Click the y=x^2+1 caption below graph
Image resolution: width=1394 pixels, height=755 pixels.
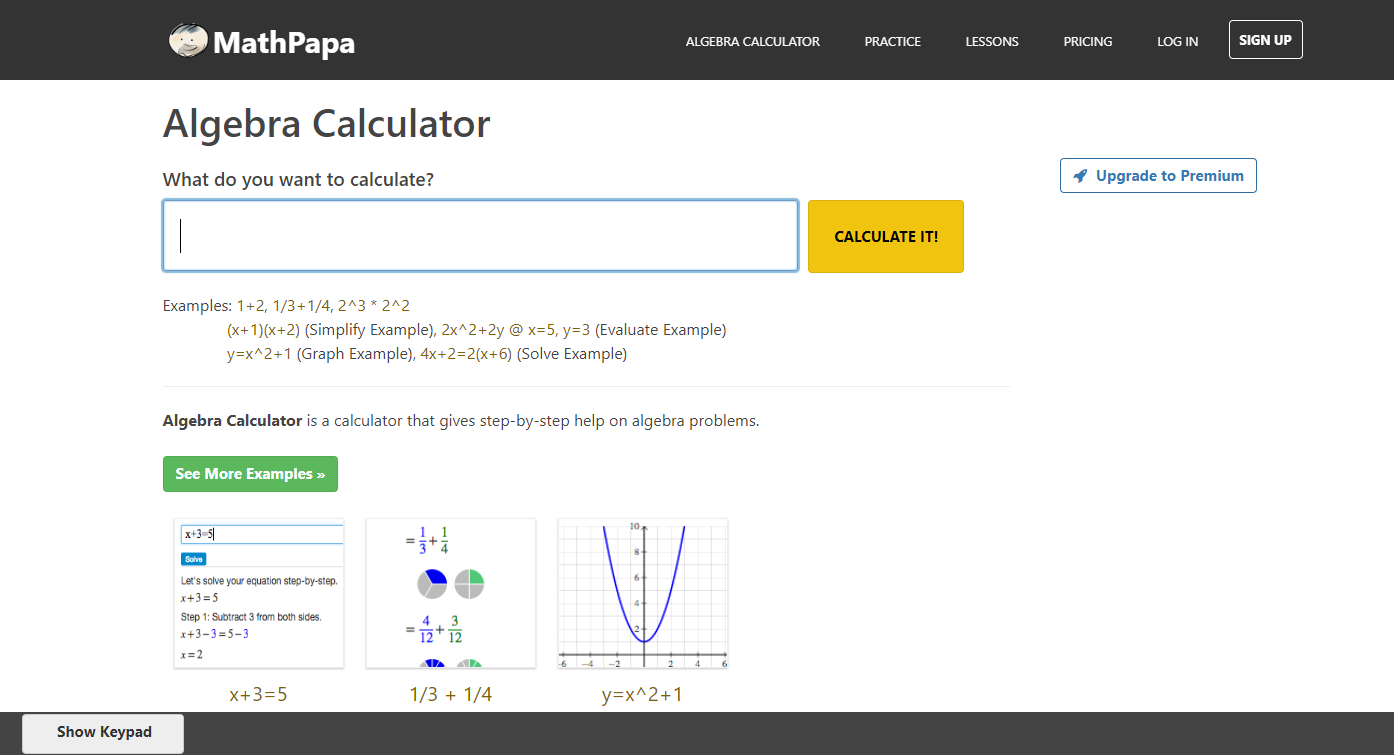tap(643, 694)
